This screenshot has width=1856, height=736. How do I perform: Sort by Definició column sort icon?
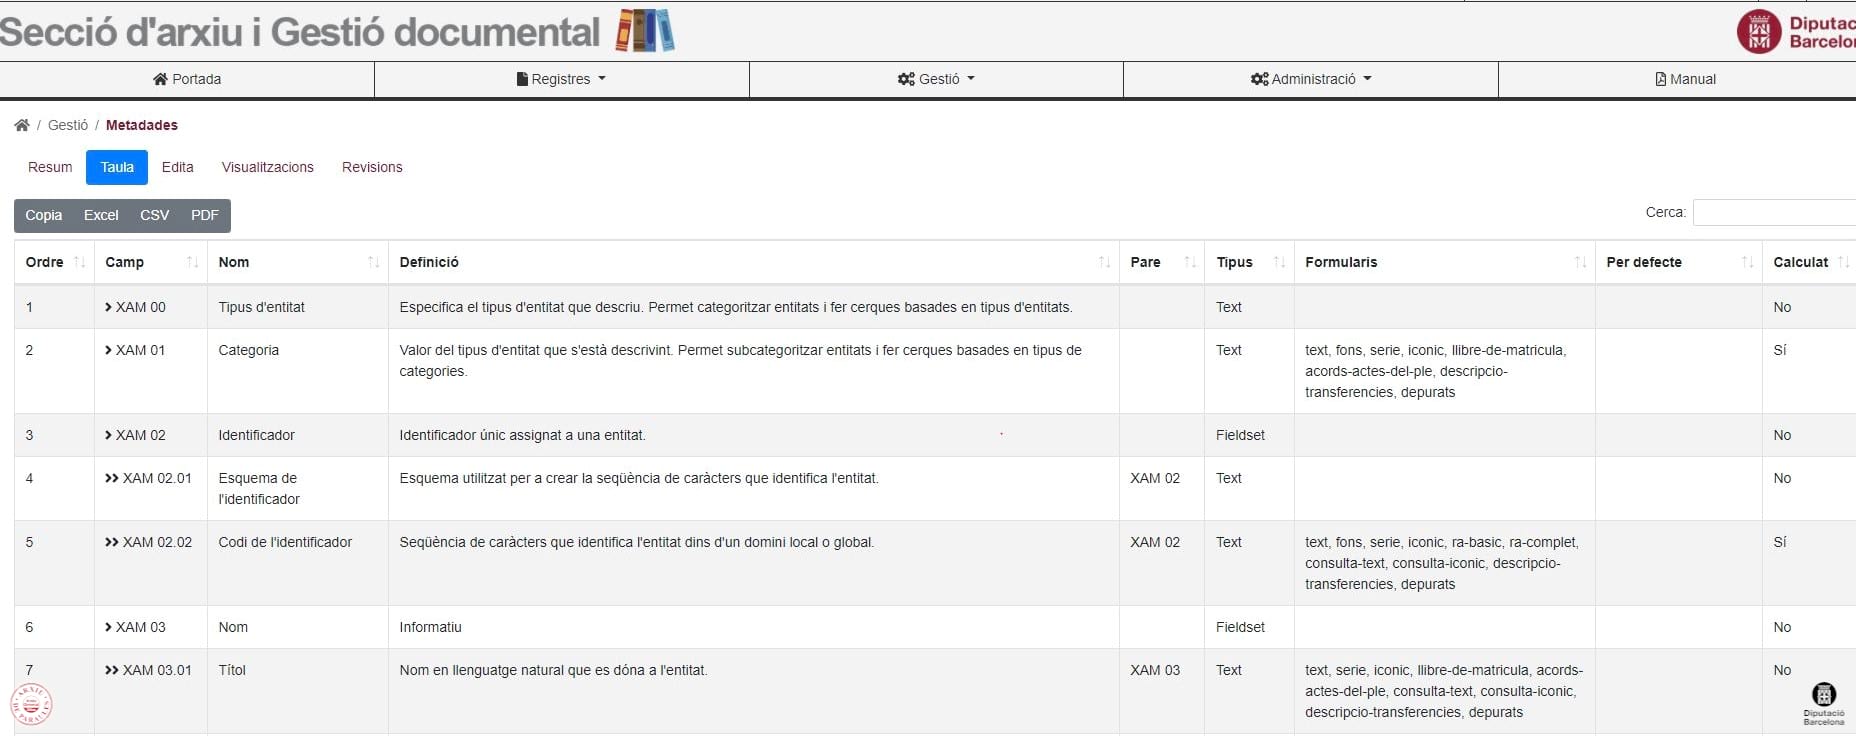pos(1104,262)
